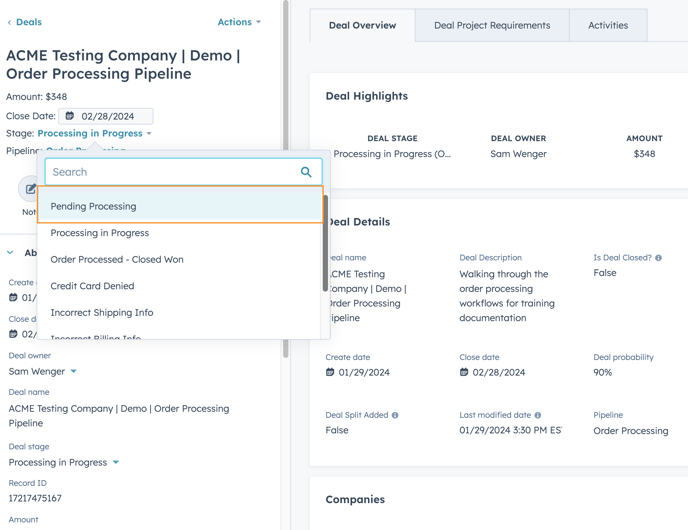The width and height of the screenshot is (688, 530).
Task: Switch to Deal Overview tab
Action: pyautogui.click(x=362, y=25)
